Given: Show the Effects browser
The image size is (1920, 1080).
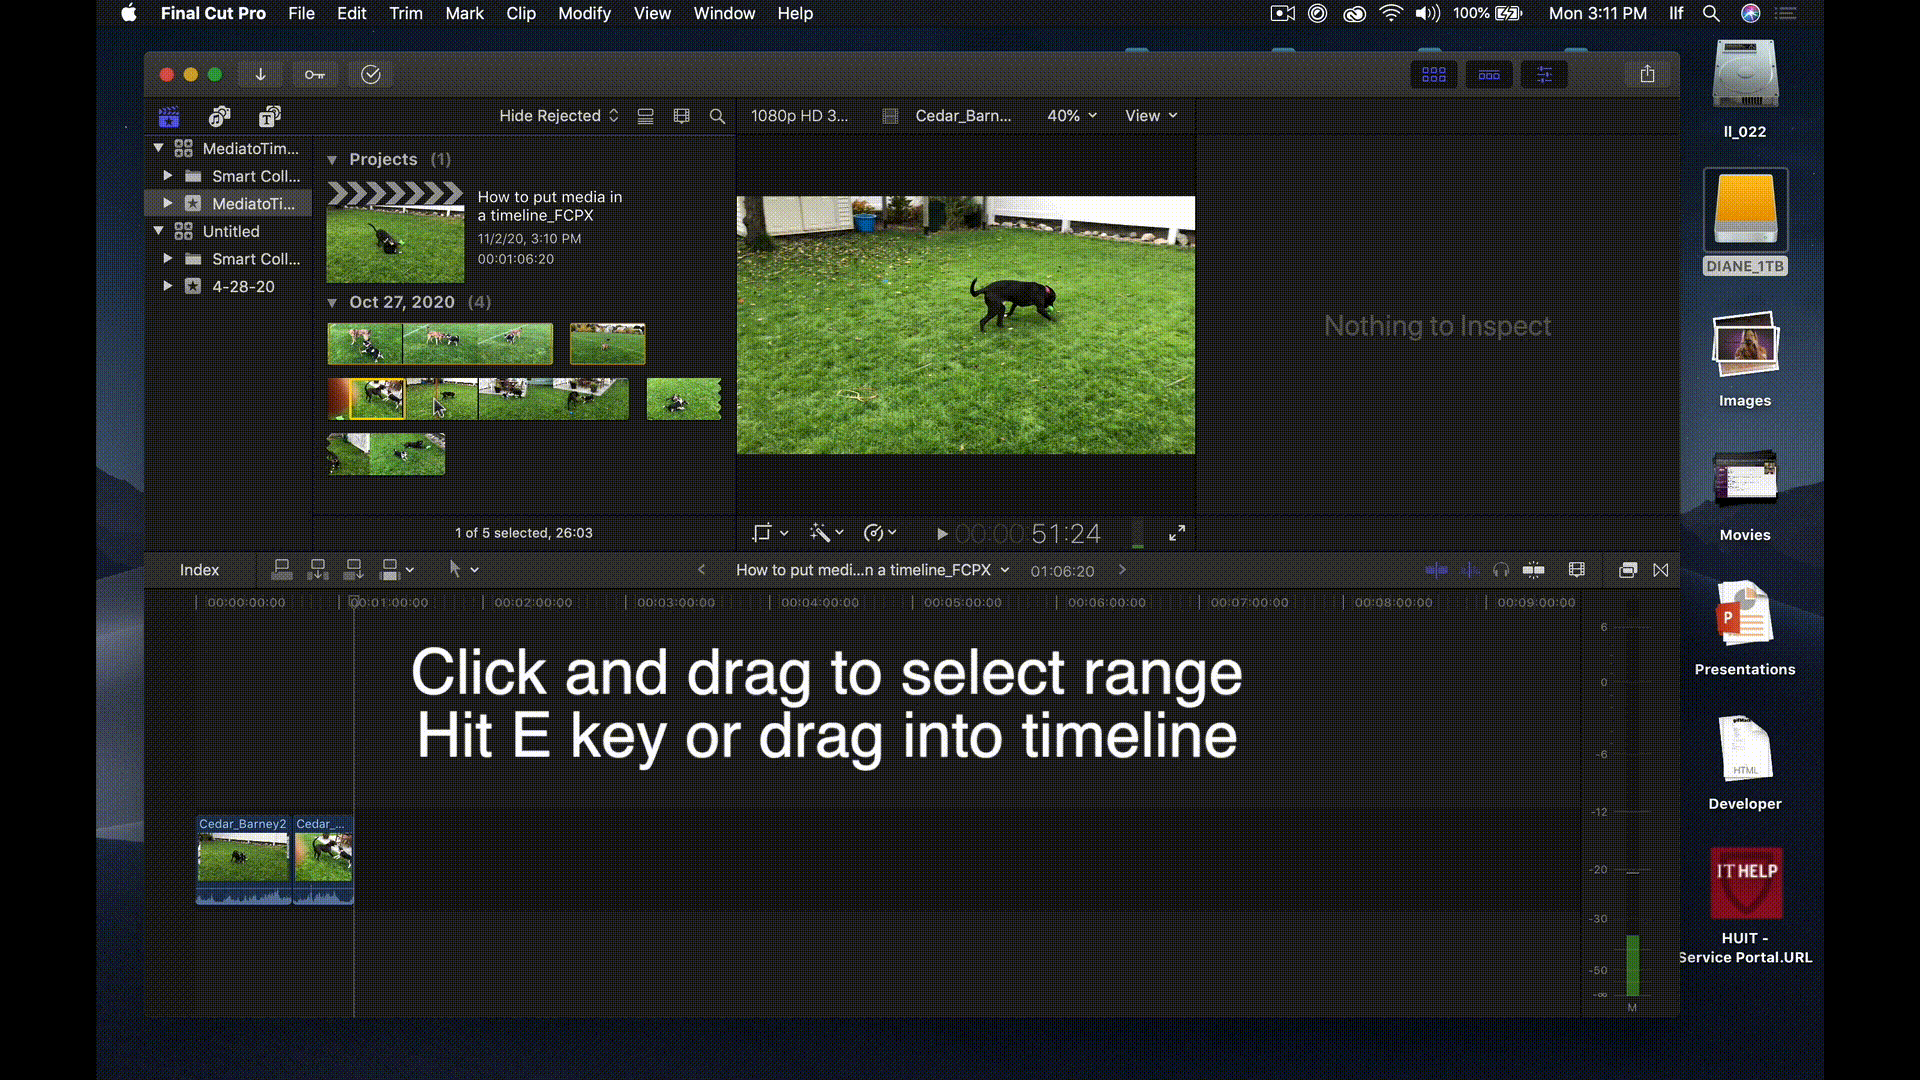Looking at the screenshot, I should point(1628,570).
